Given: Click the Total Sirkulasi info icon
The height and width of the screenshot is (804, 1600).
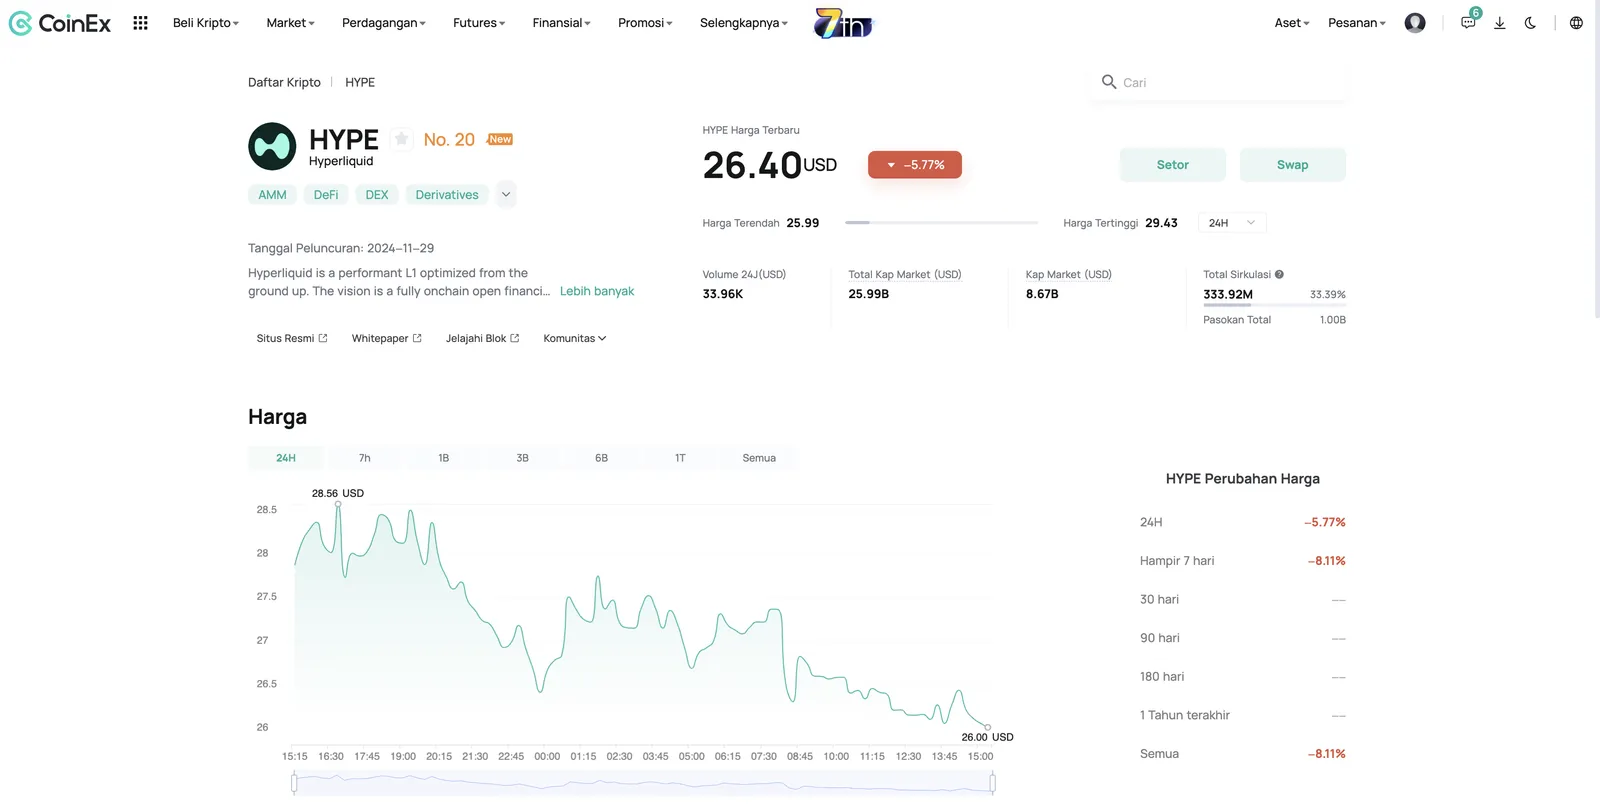Looking at the screenshot, I should pyautogui.click(x=1279, y=274).
